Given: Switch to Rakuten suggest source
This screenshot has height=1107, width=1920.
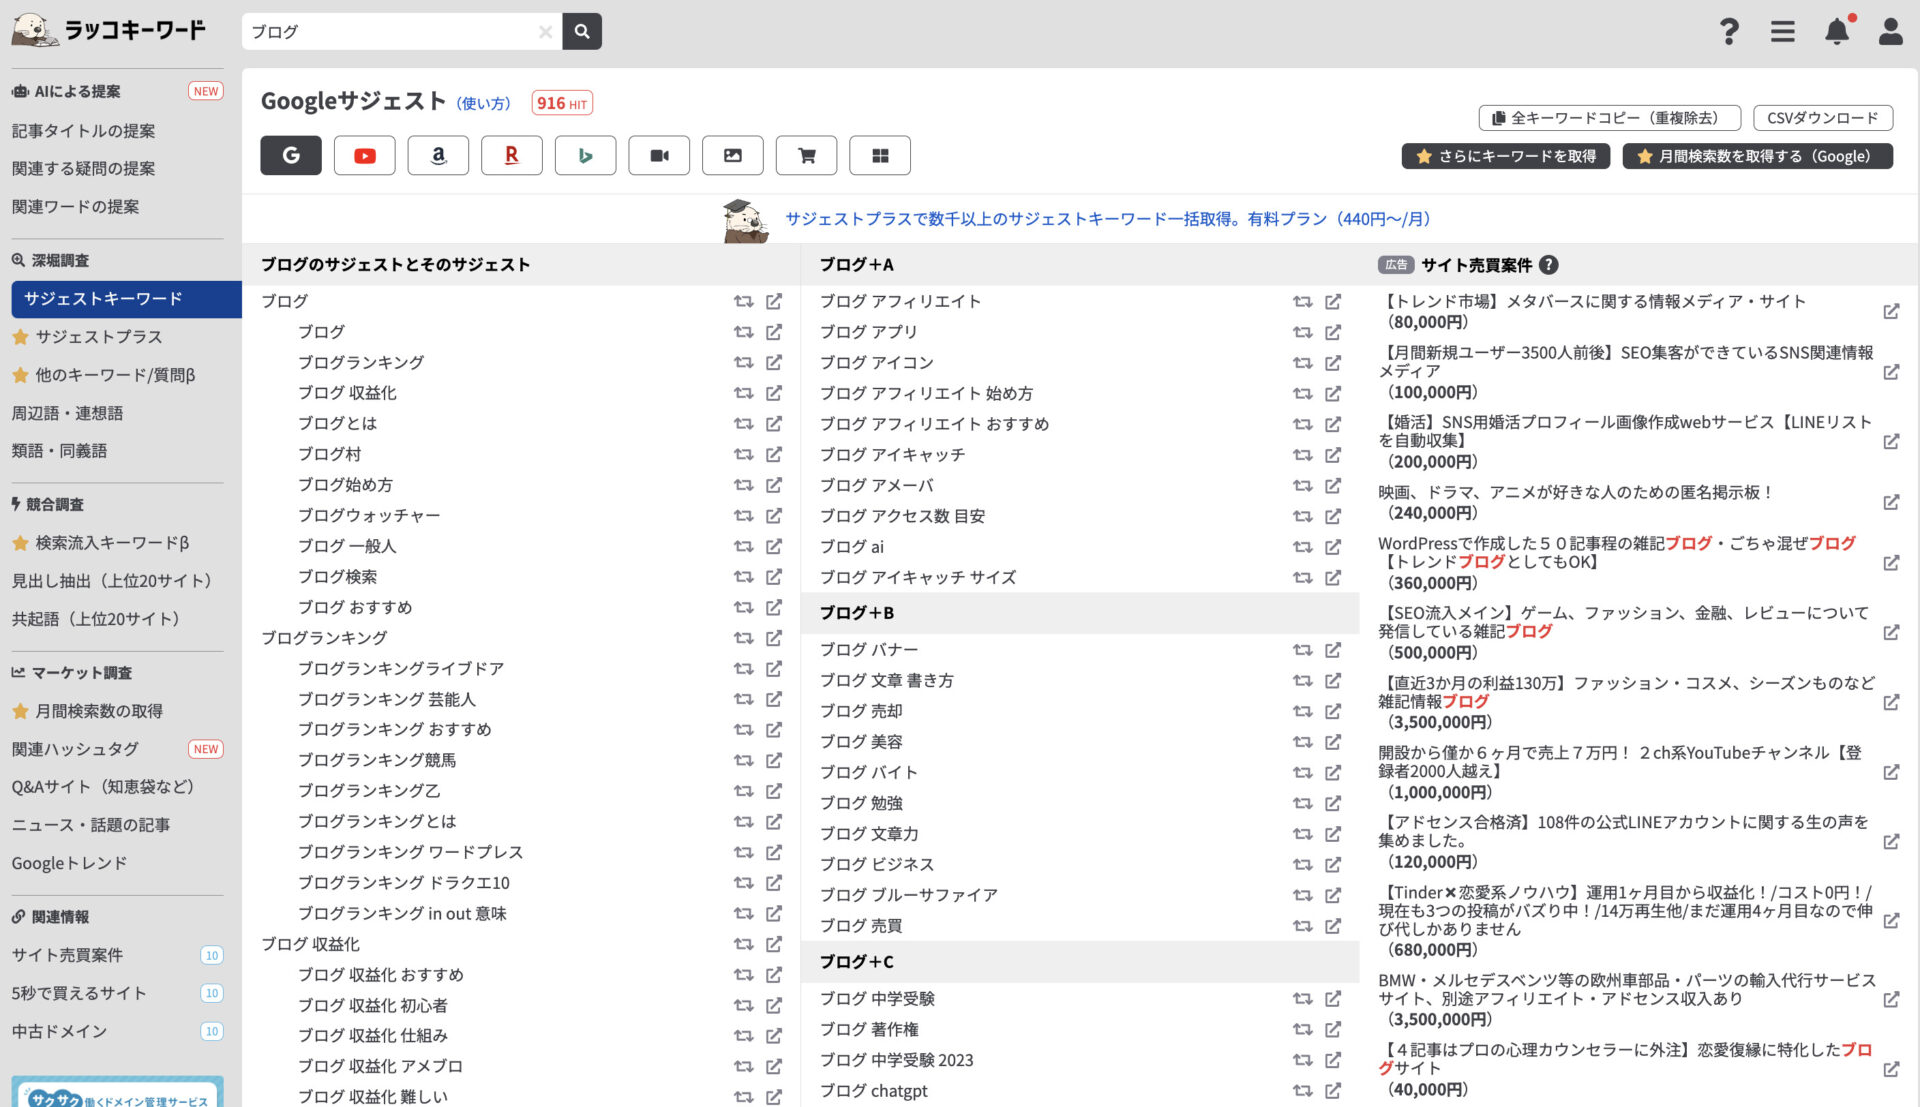Looking at the screenshot, I should pos(512,155).
